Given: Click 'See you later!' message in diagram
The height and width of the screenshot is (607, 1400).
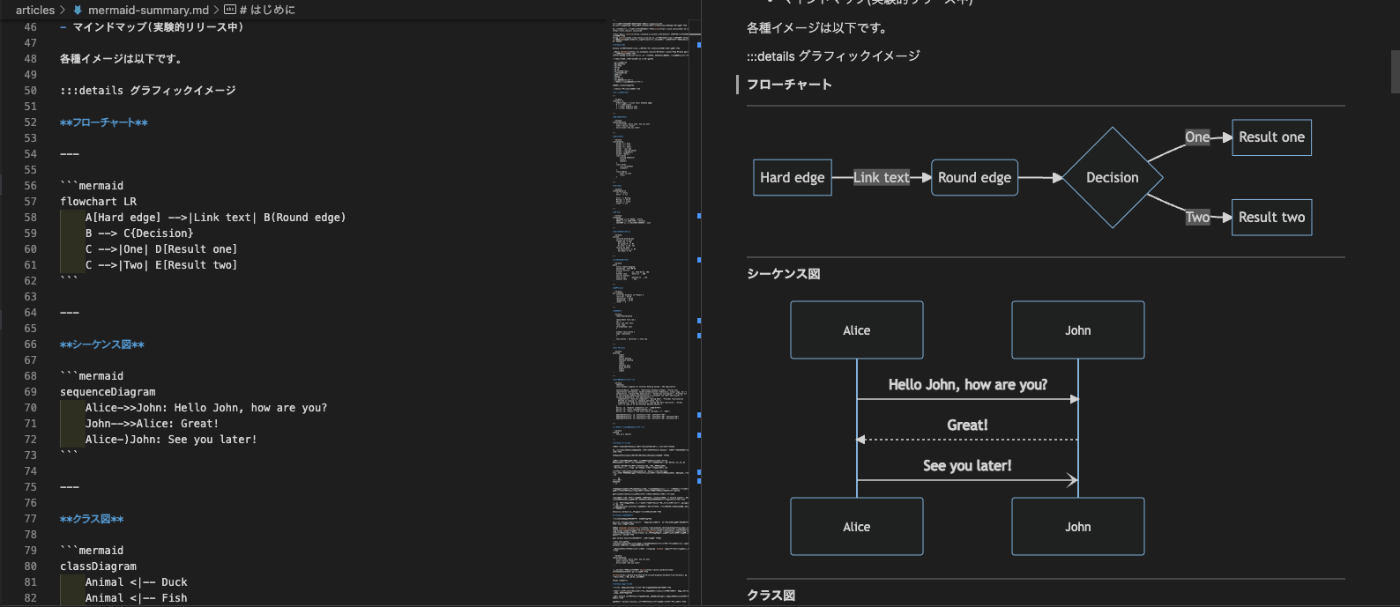Looking at the screenshot, I should (967, 466).
